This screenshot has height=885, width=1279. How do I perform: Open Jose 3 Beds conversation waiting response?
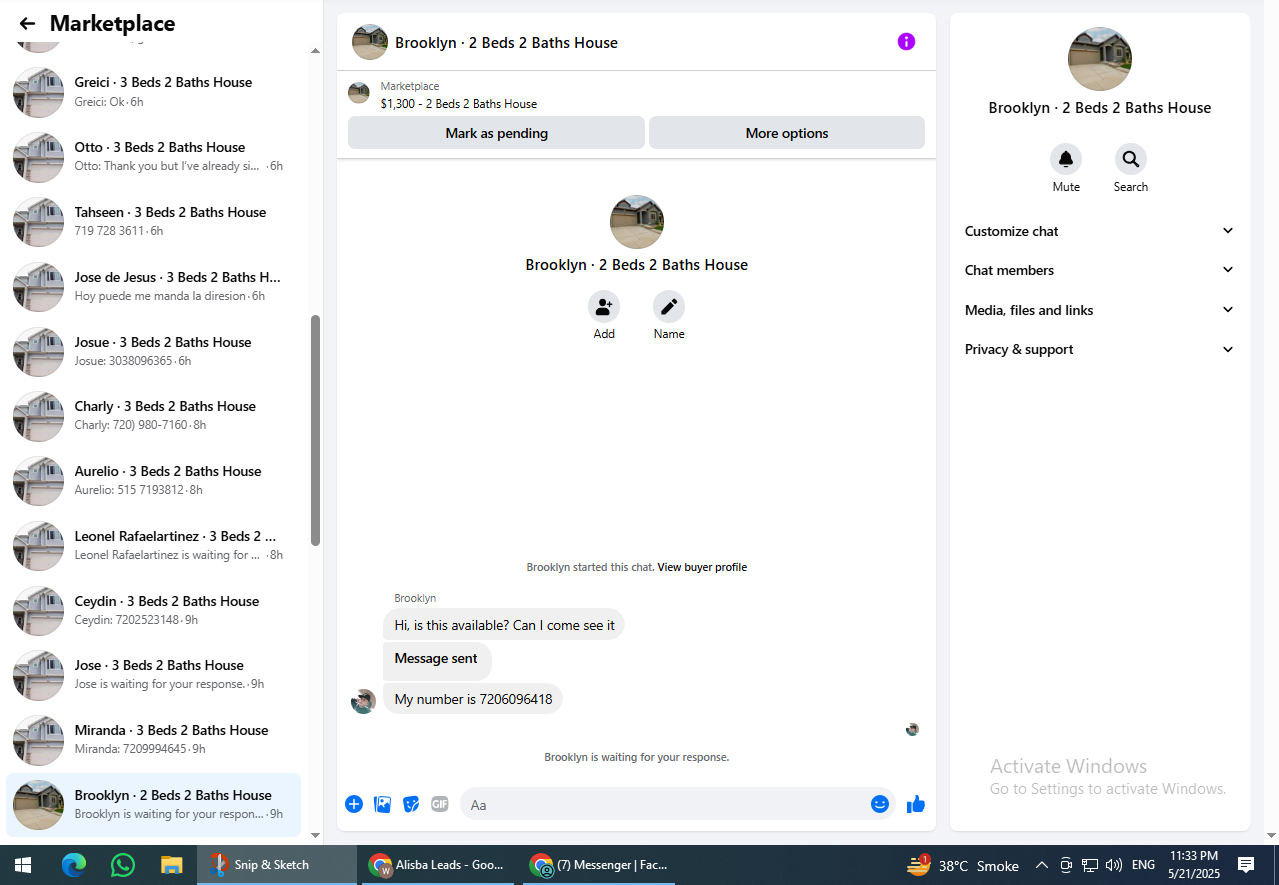pos(154,674)
